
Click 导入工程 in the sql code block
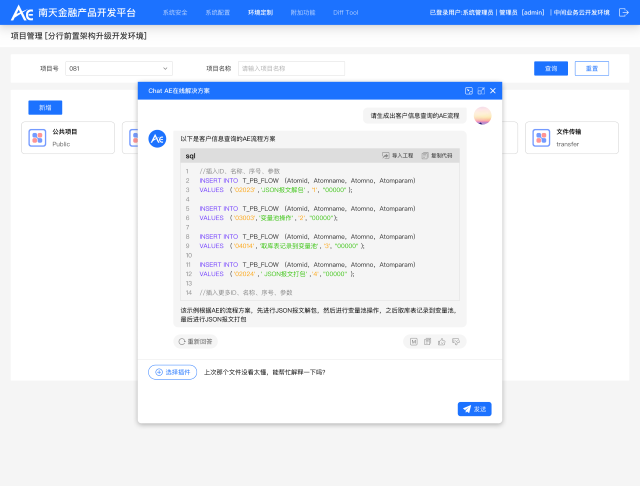tap(398, 156)
